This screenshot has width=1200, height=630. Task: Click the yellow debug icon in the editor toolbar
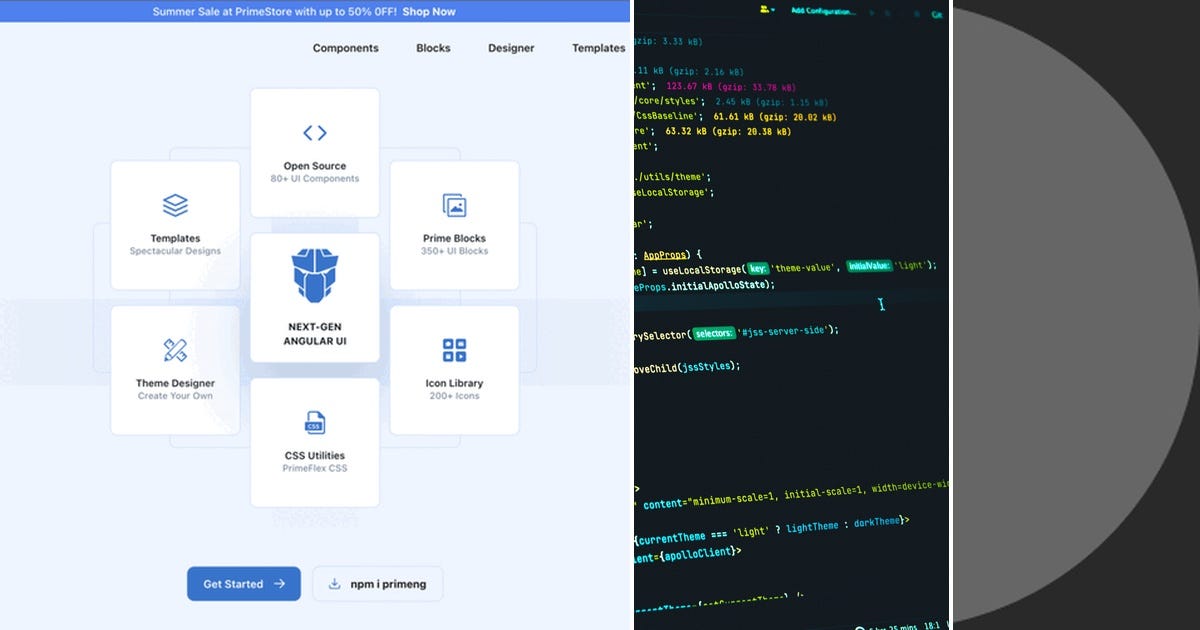[763, 10]
